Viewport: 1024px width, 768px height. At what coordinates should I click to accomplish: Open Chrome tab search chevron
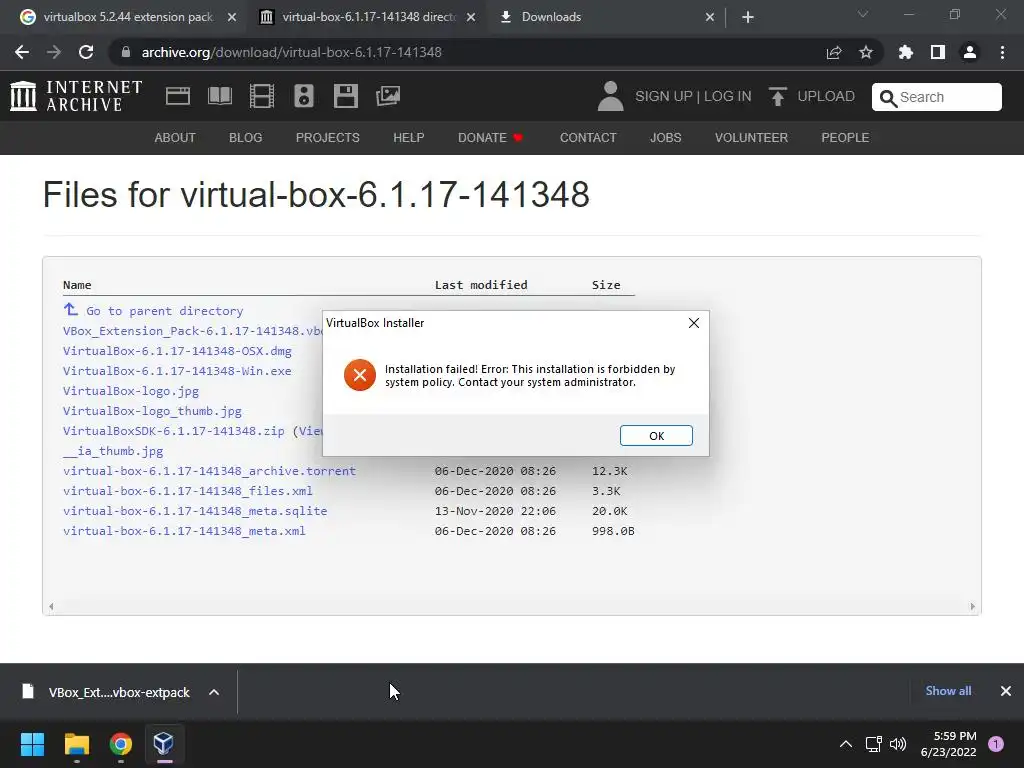click(x=863, y=14)
